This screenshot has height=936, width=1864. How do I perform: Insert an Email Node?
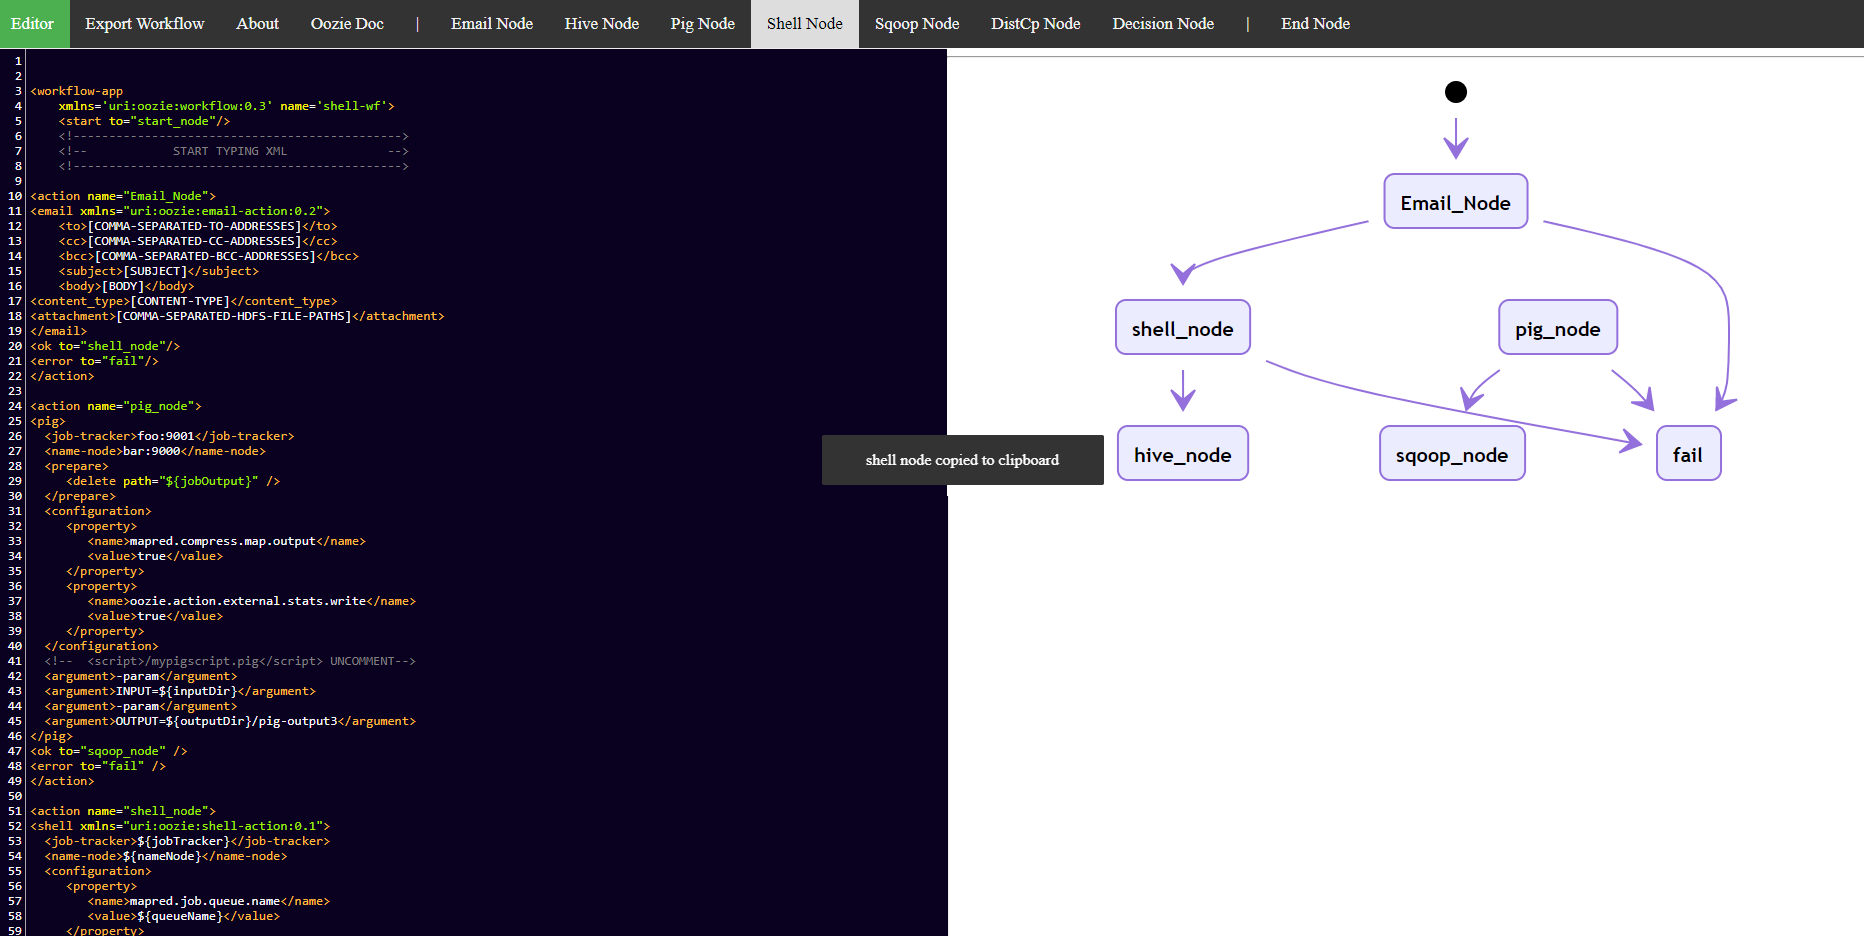(x=492, y=23)
